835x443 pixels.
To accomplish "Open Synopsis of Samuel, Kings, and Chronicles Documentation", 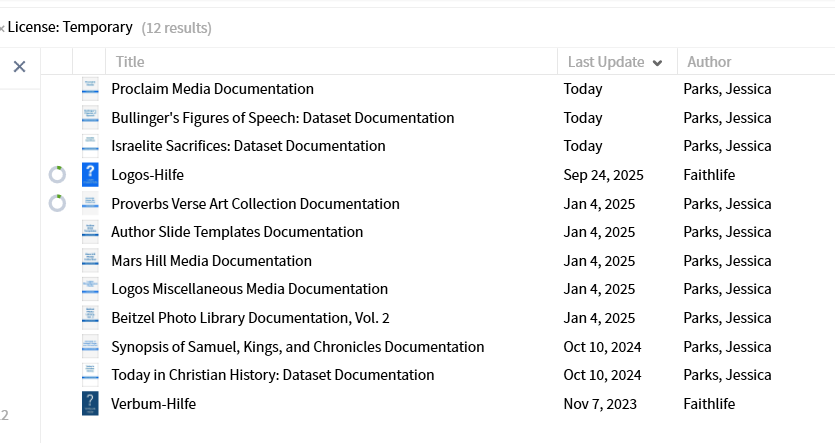I will click(x=297, y=347).
